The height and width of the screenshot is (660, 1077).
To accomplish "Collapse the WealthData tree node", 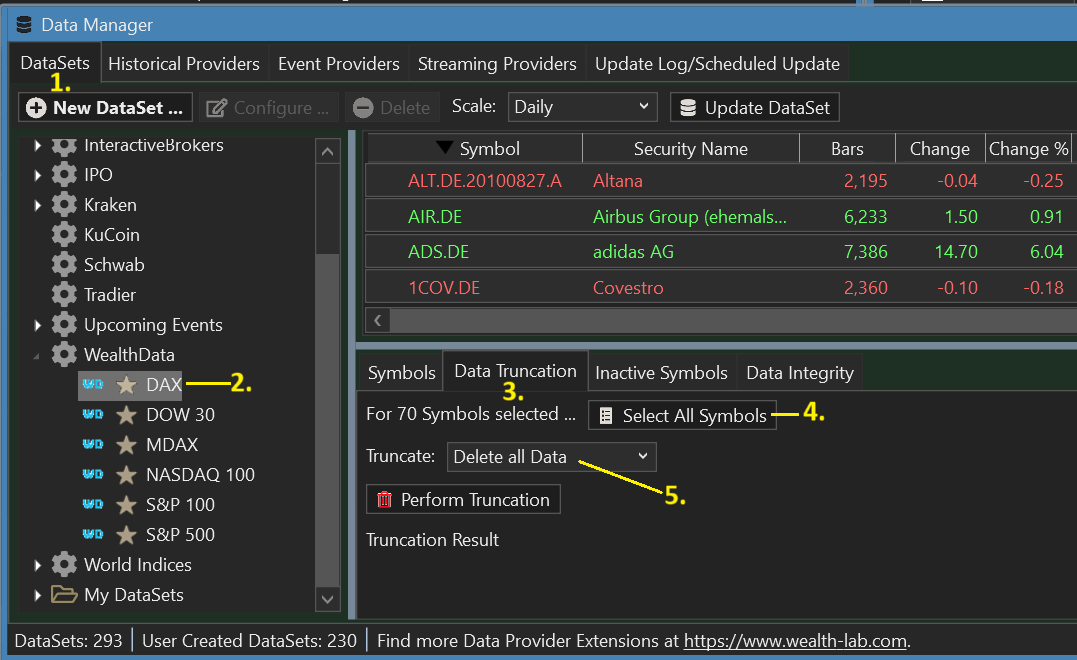I will pos(38,355).
